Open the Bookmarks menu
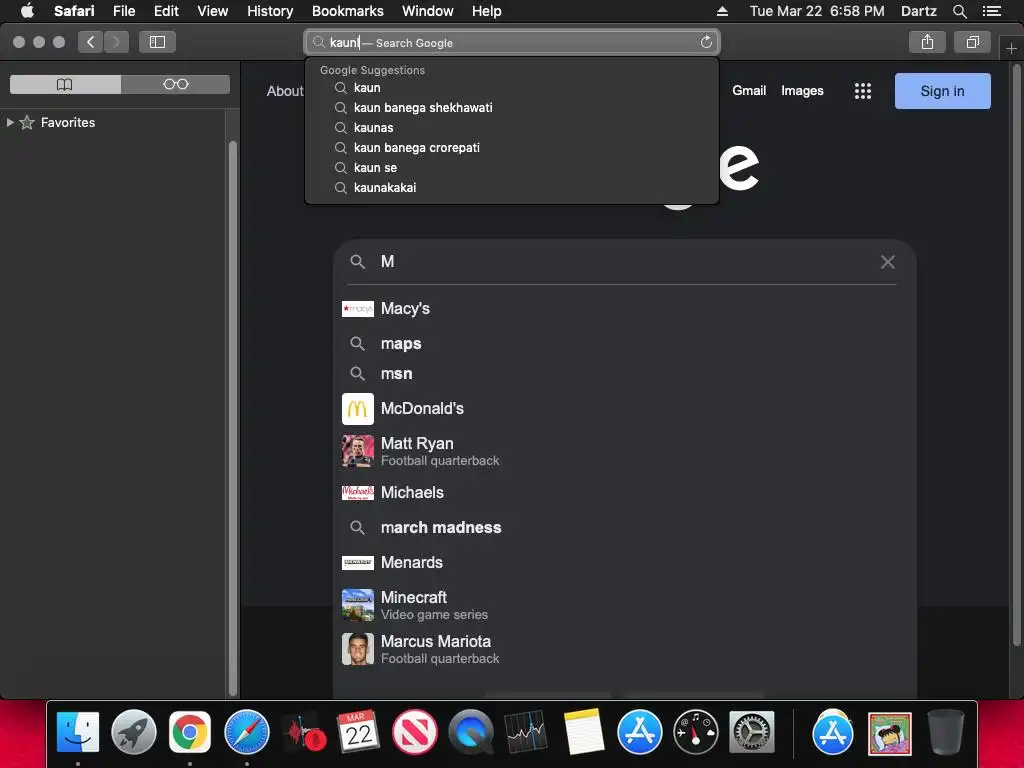Viewport: 1024px width, 768px height. click(x=347, y=11)
